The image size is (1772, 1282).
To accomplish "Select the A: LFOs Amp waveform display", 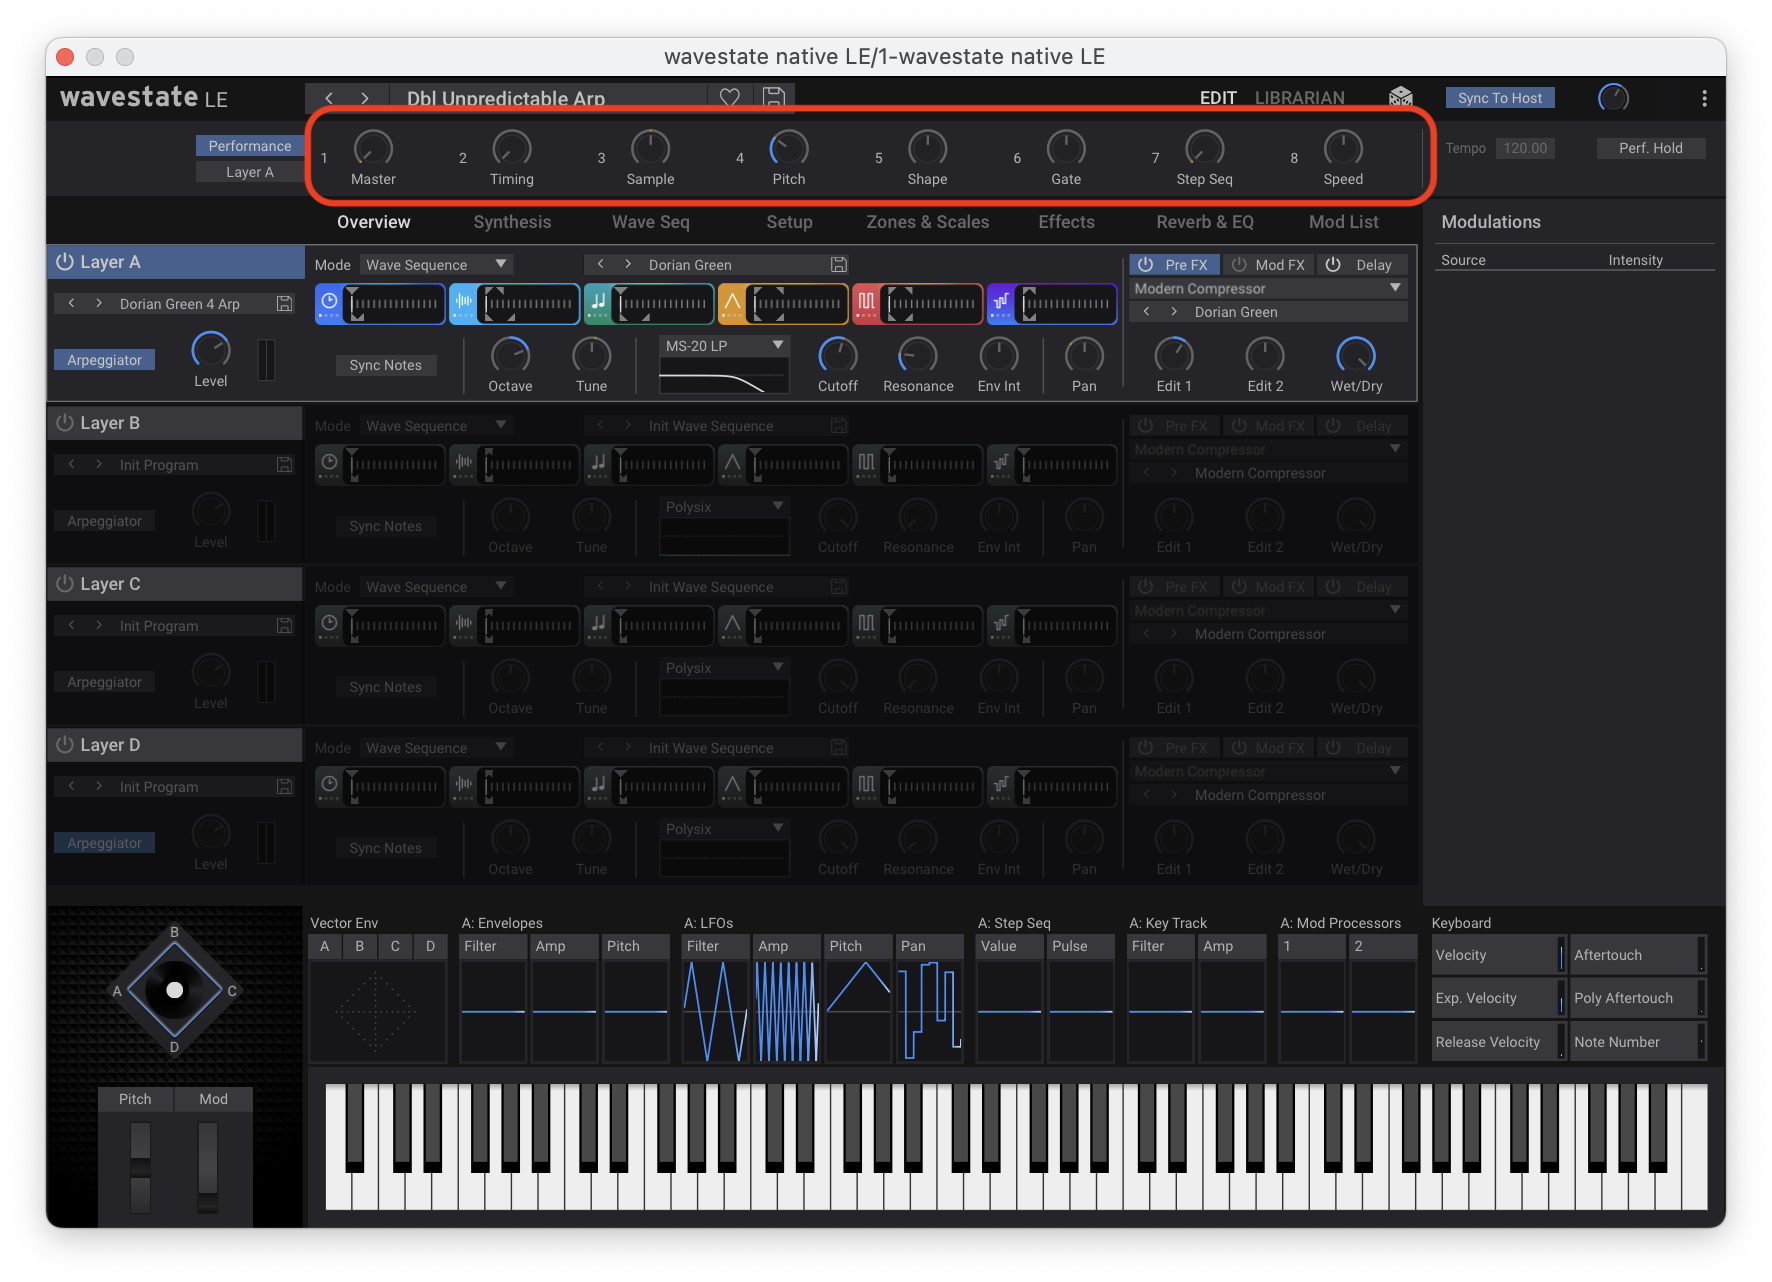I will [787, 1011].
